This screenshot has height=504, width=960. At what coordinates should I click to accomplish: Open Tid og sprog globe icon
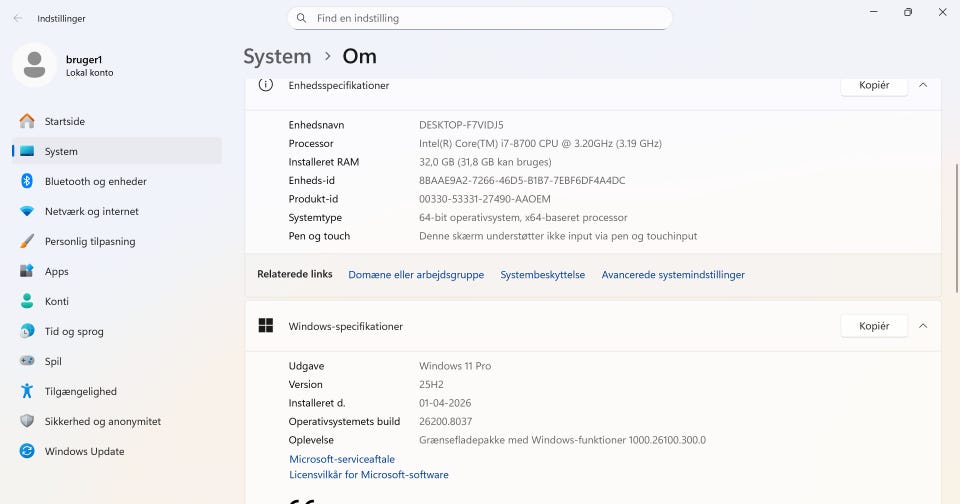point(27,331)
